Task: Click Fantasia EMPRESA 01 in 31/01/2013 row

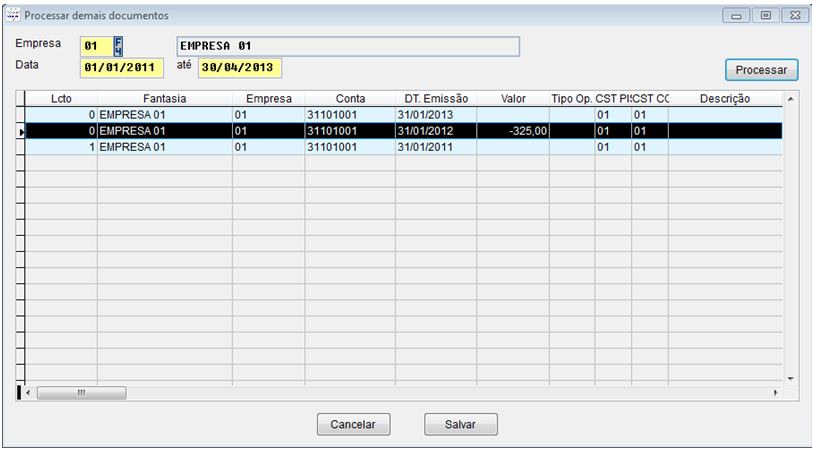Action: pos(165,115)
